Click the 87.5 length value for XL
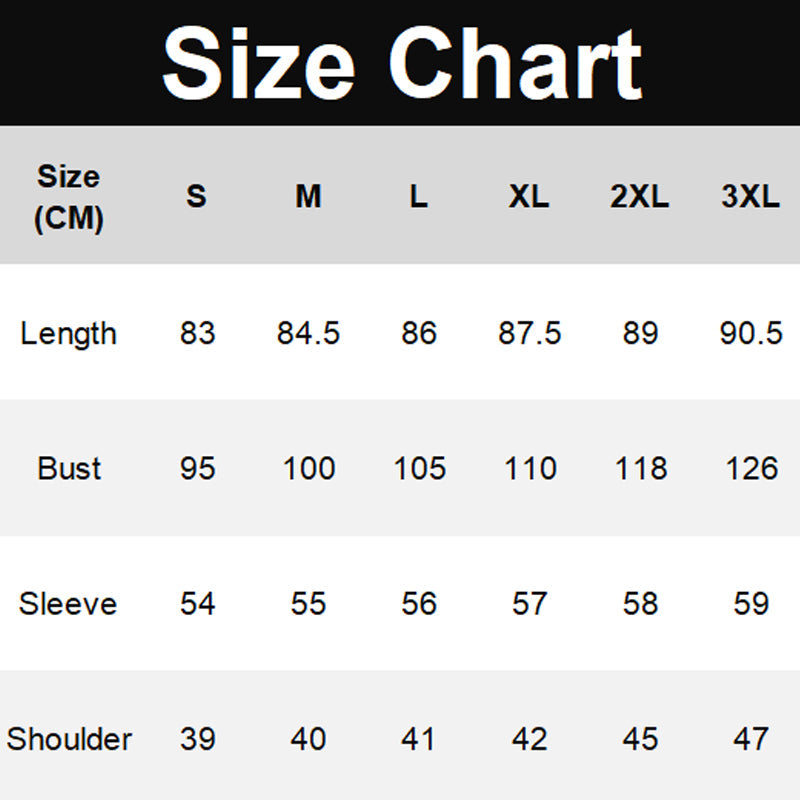Viewport: 800px width, 800px height. (529, 333)
